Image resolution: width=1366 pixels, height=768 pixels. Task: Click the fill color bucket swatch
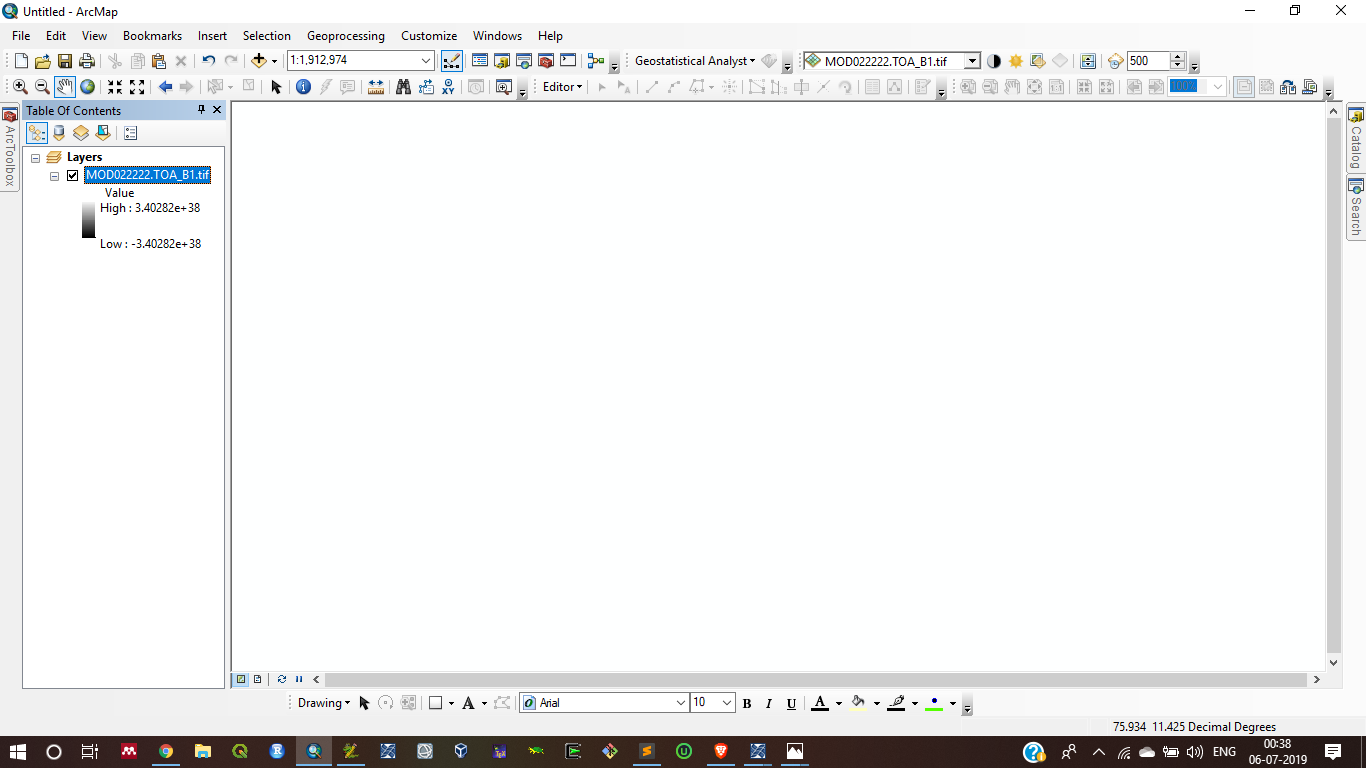click(x=858, y=703)
